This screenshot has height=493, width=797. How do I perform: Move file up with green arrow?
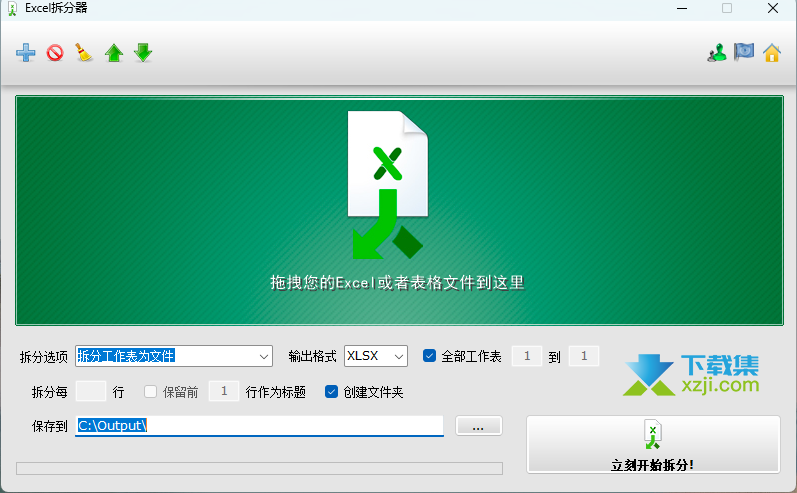click(114, 53)
